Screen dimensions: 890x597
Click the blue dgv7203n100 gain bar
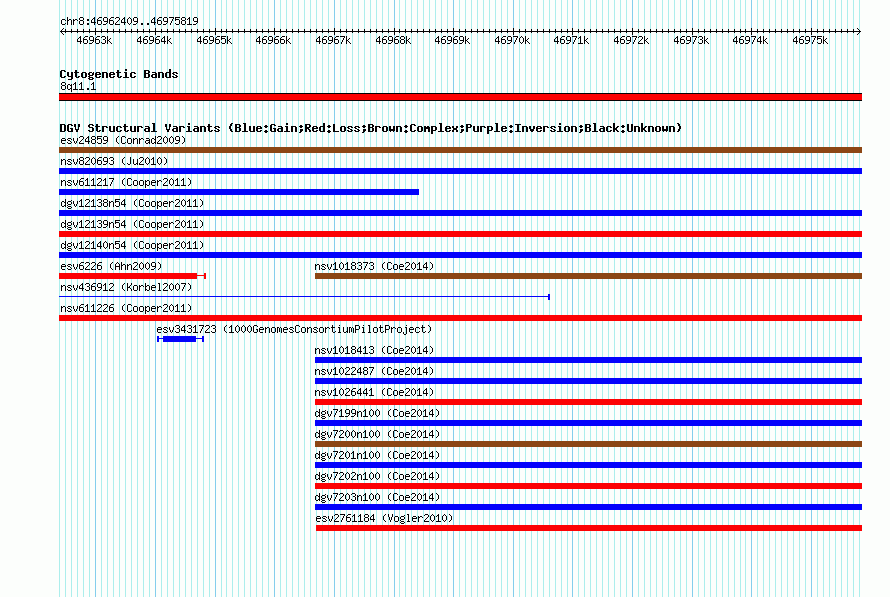pos(589,507)
